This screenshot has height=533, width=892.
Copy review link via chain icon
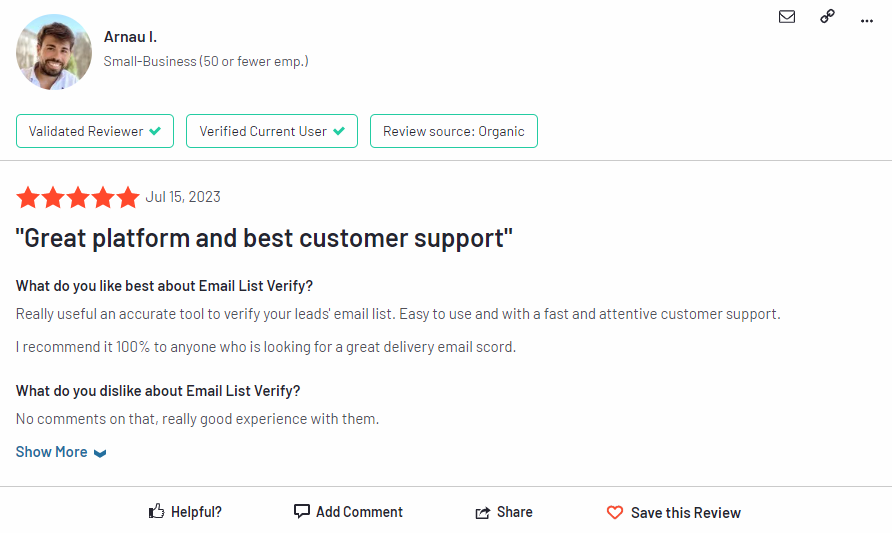(827, 16)
